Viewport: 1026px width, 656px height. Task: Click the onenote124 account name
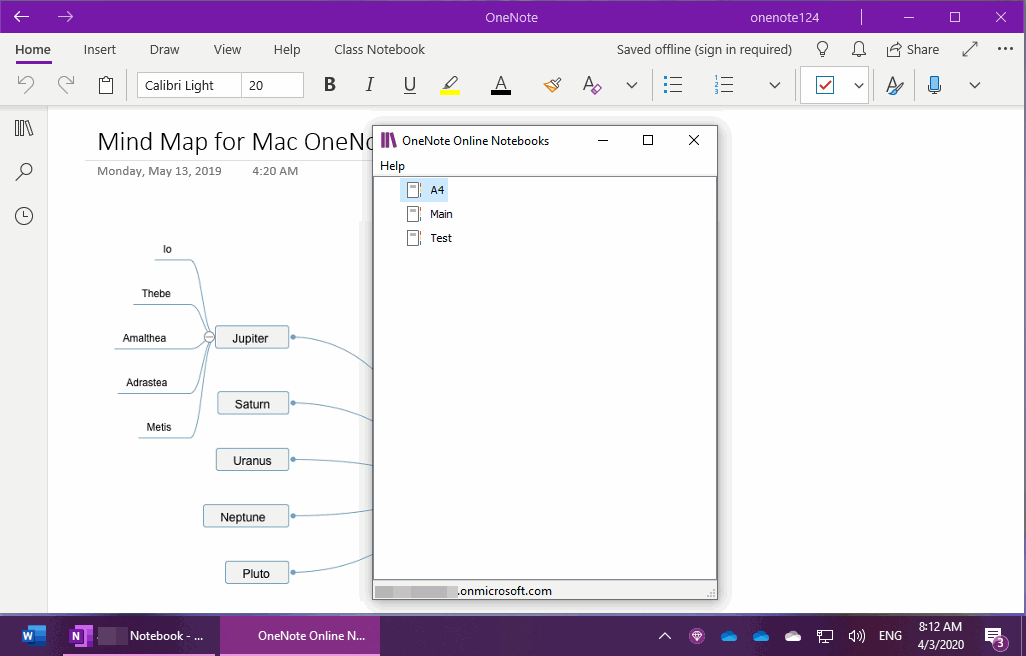785,18
